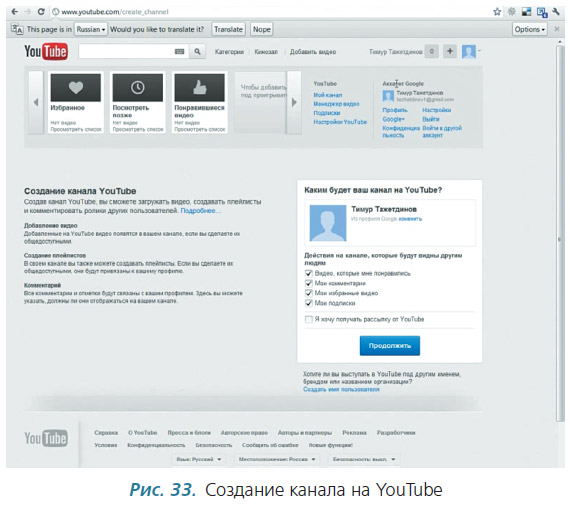Uncheck Мои избранные видео checkbox
Image resolution: width=570 pixels, height=506 pixels.
pyautogui.click(x=309, y=293)
